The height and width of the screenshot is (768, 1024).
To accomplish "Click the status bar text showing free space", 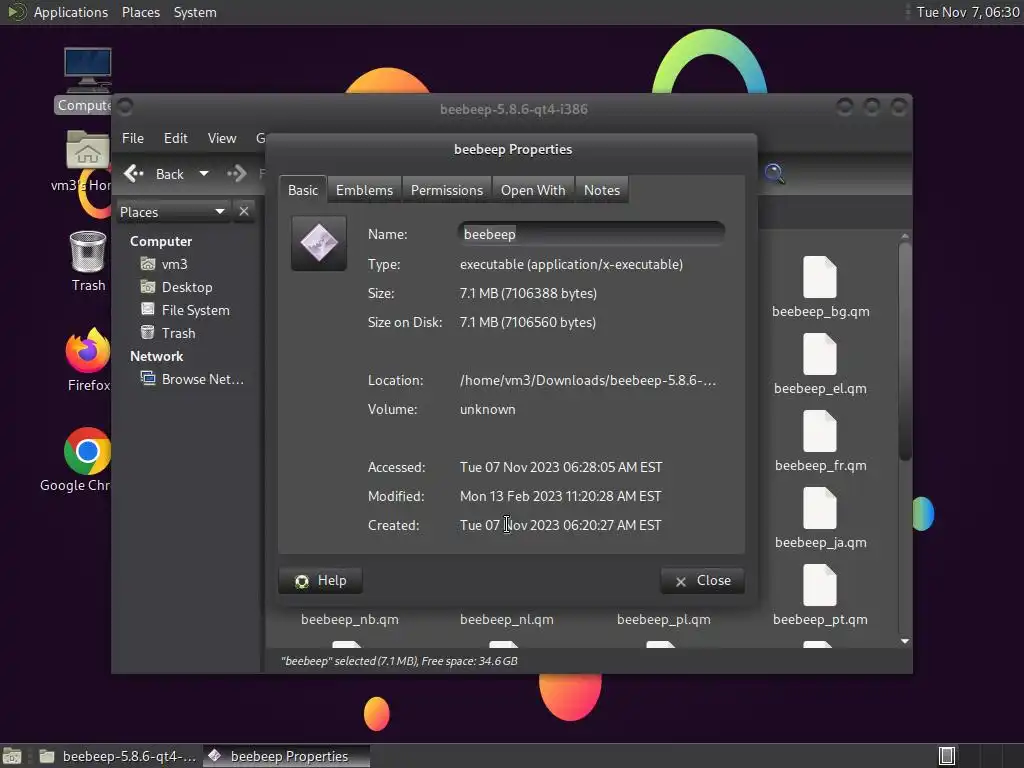I will 399,661.
